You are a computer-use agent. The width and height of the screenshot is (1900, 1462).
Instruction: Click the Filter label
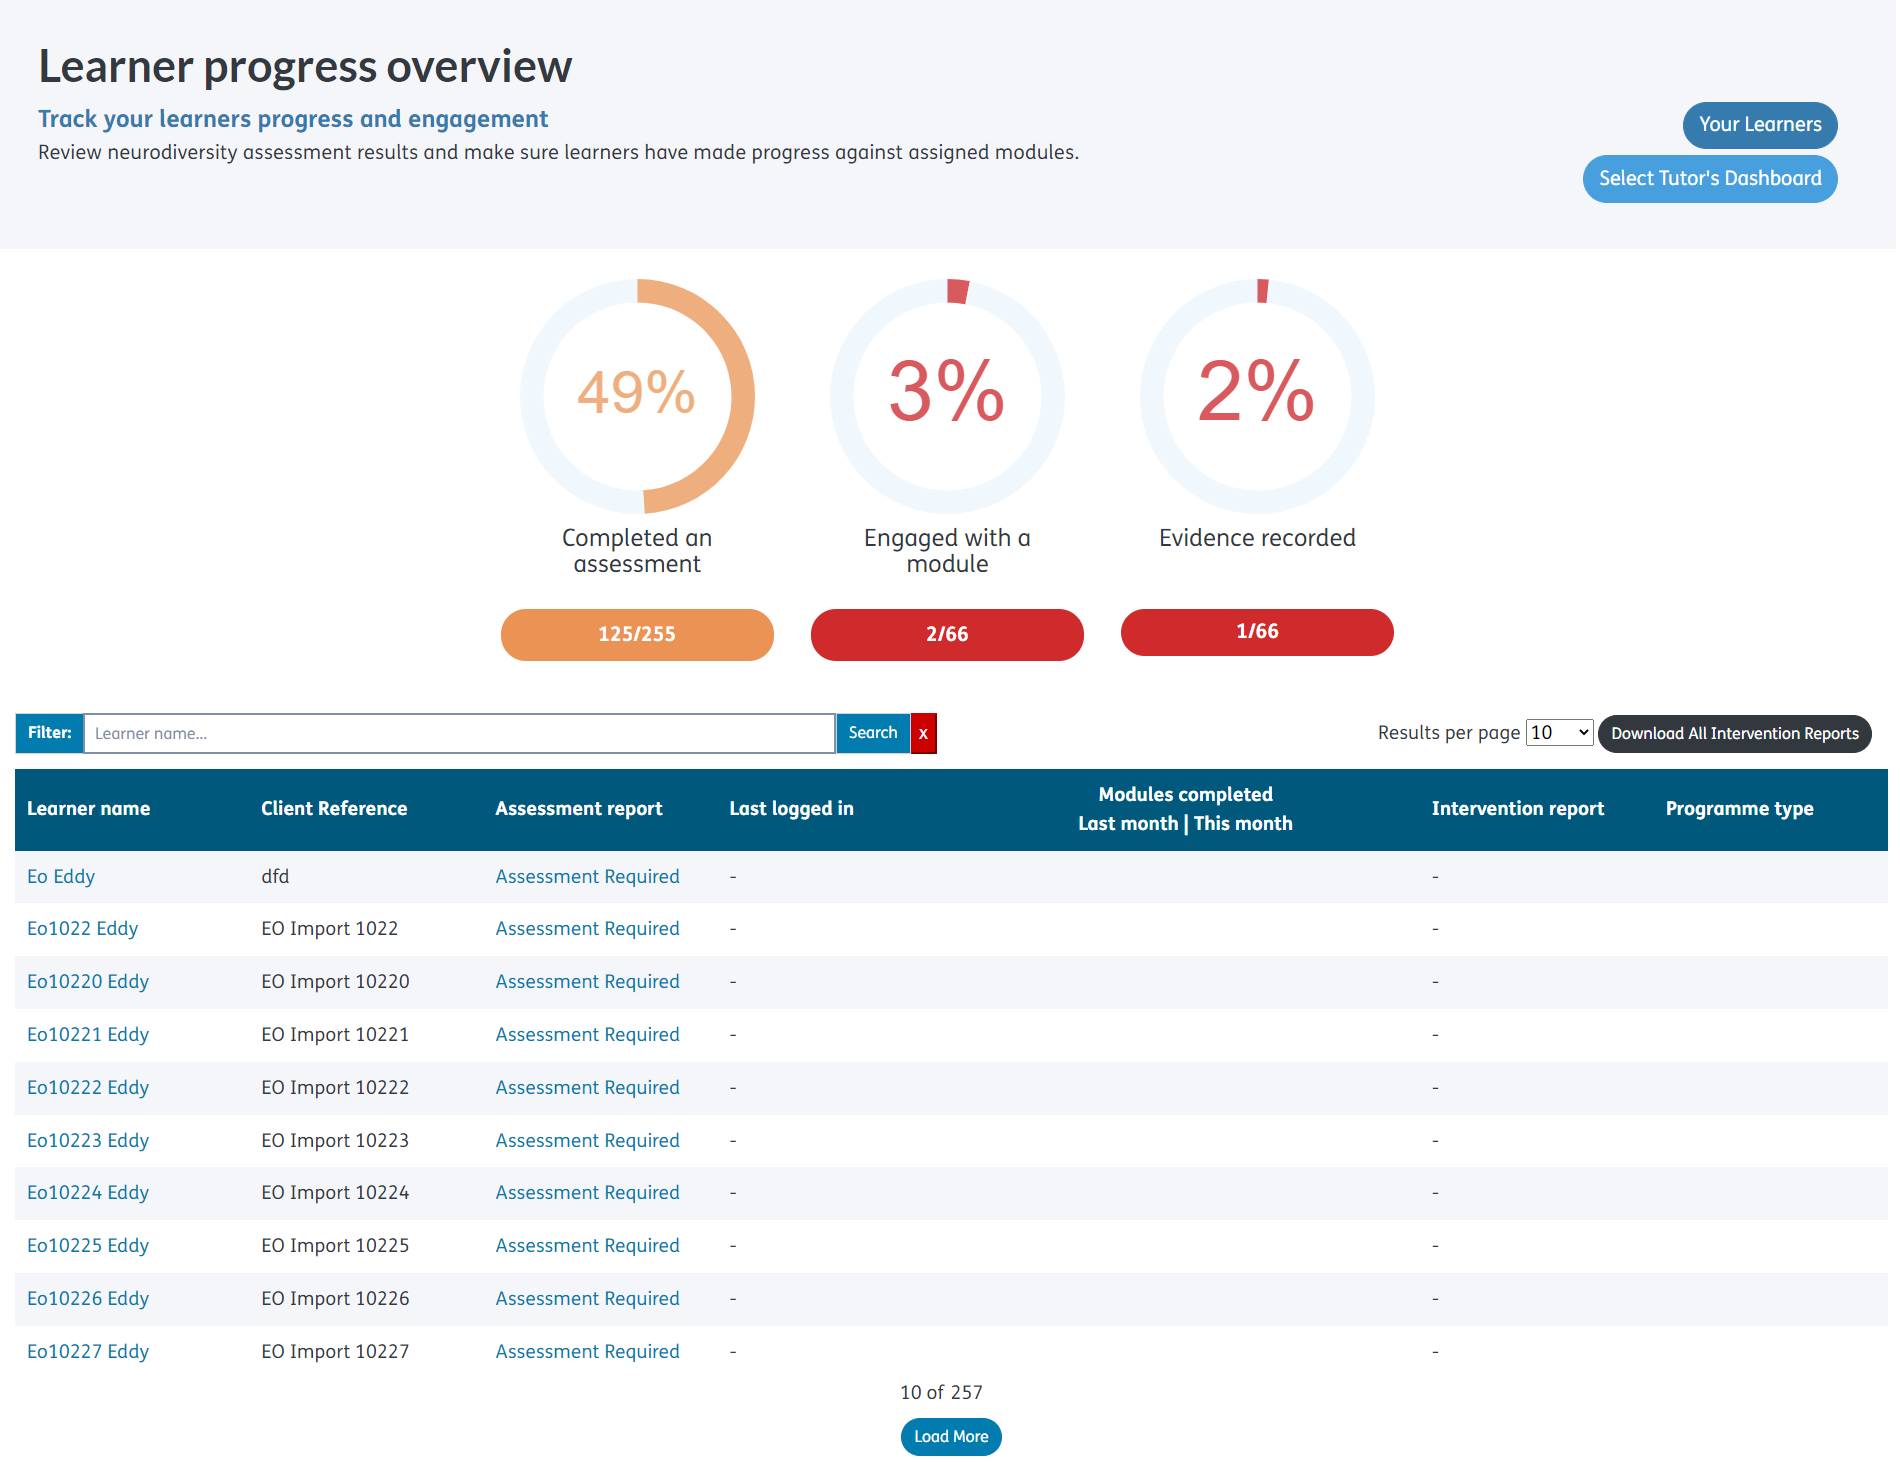(49, 733)
